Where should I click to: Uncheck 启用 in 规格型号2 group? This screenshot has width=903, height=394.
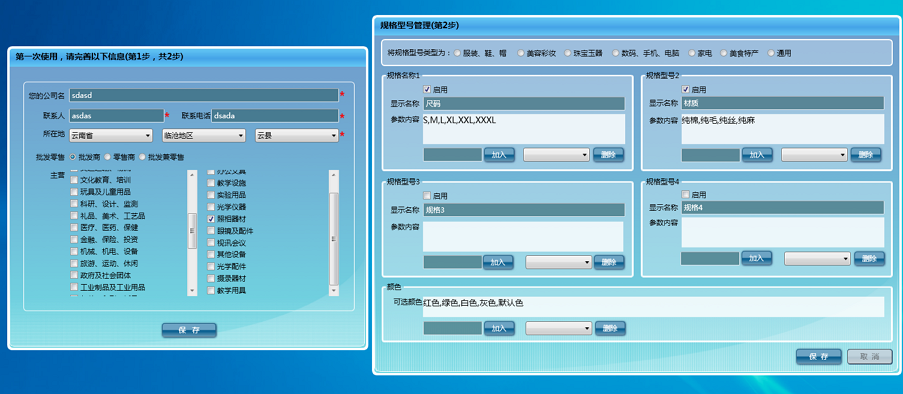[x=685, y=89]
